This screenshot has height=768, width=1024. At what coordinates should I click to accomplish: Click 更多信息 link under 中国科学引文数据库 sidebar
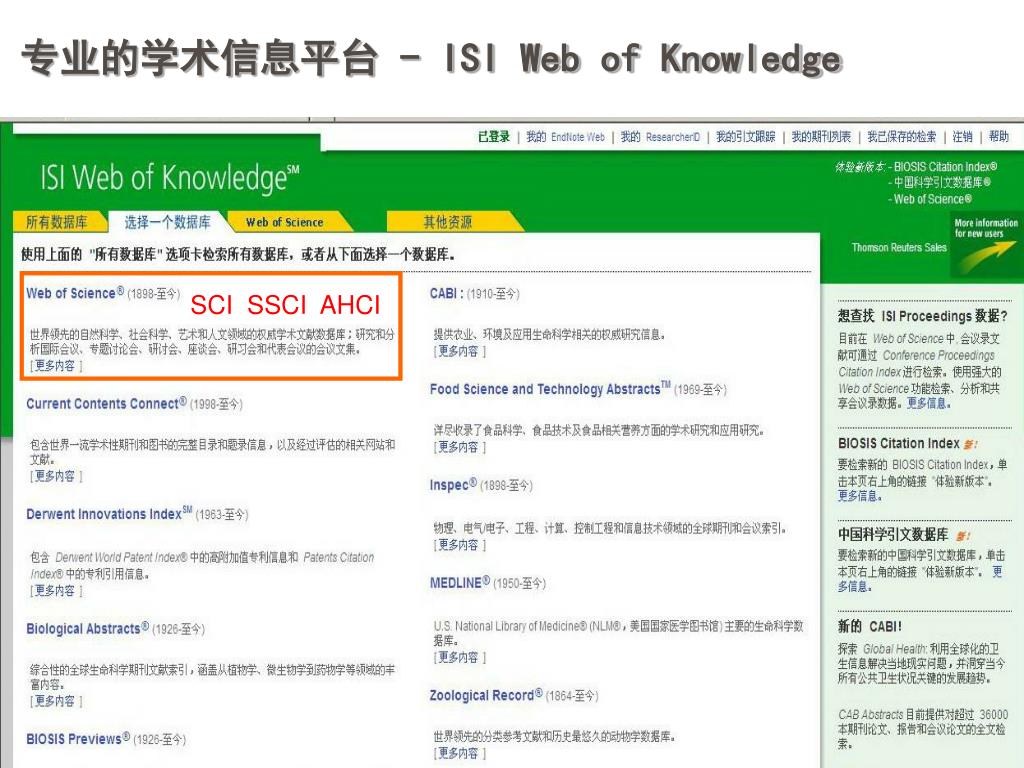pos(854,586)
